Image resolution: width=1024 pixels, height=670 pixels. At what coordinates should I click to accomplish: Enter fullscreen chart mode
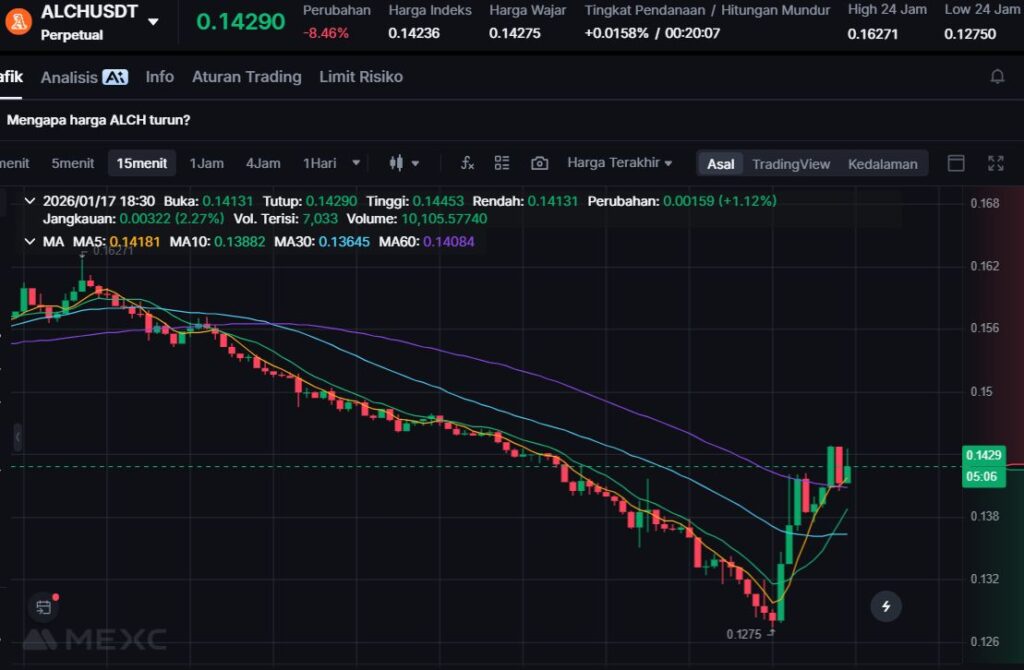[995, 163]
